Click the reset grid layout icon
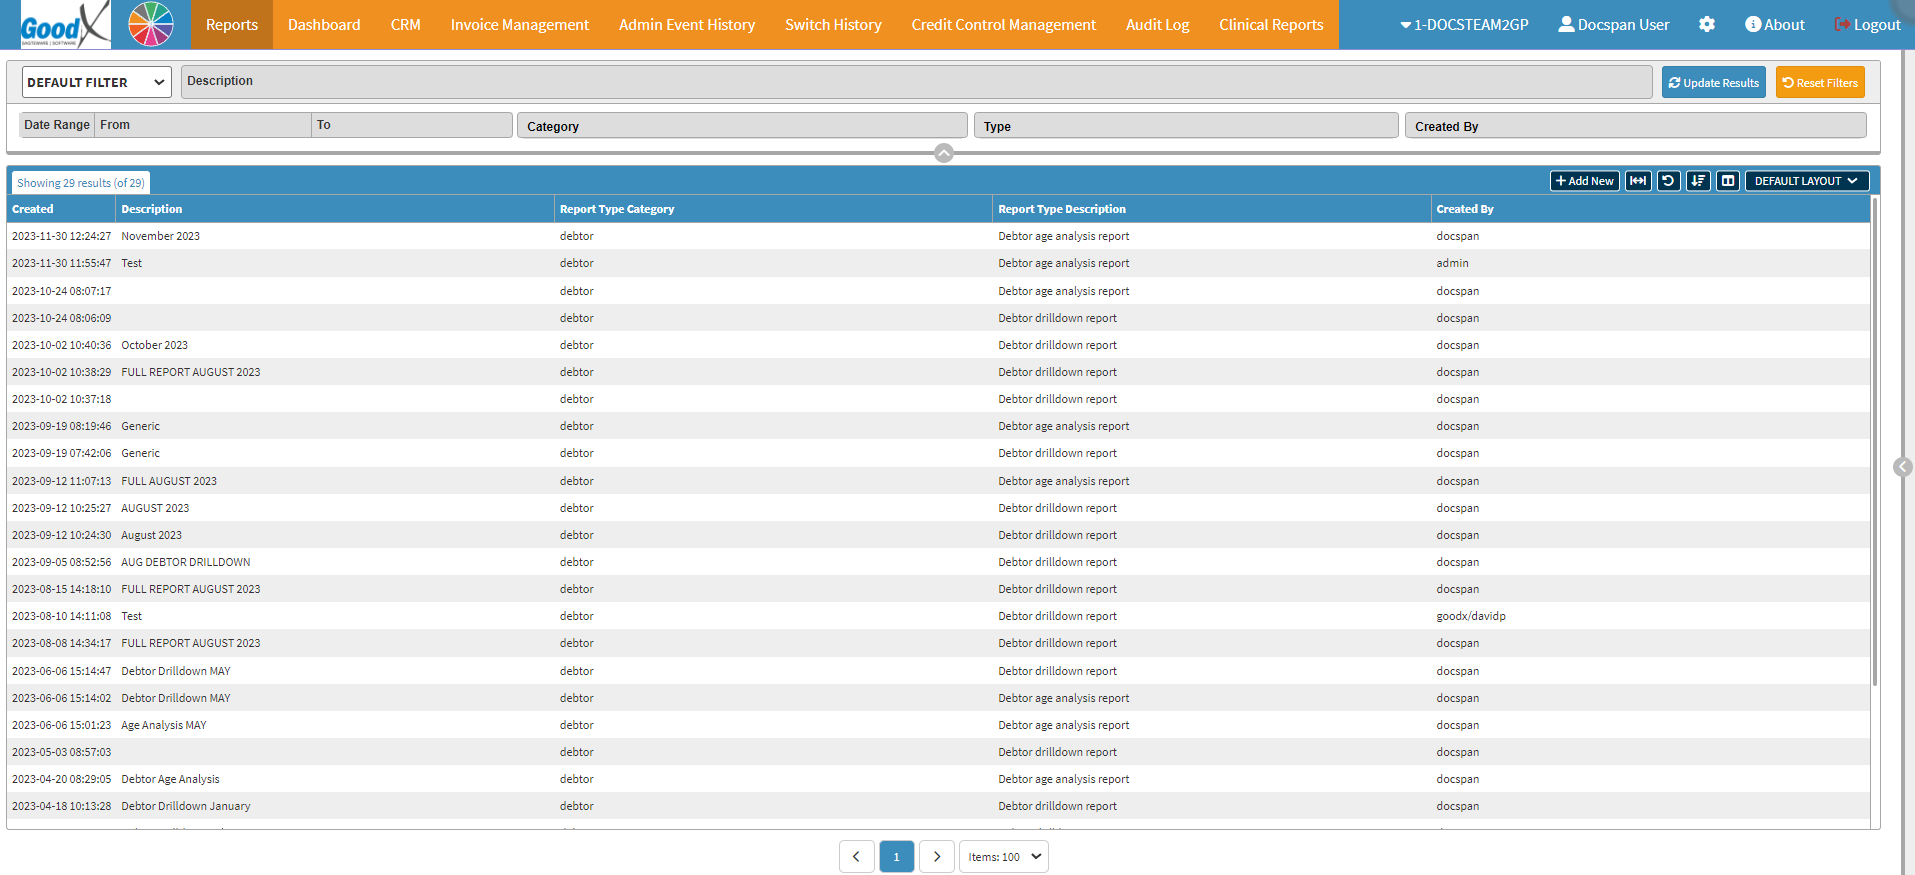1915x875 pixels. pos(1668,181)
